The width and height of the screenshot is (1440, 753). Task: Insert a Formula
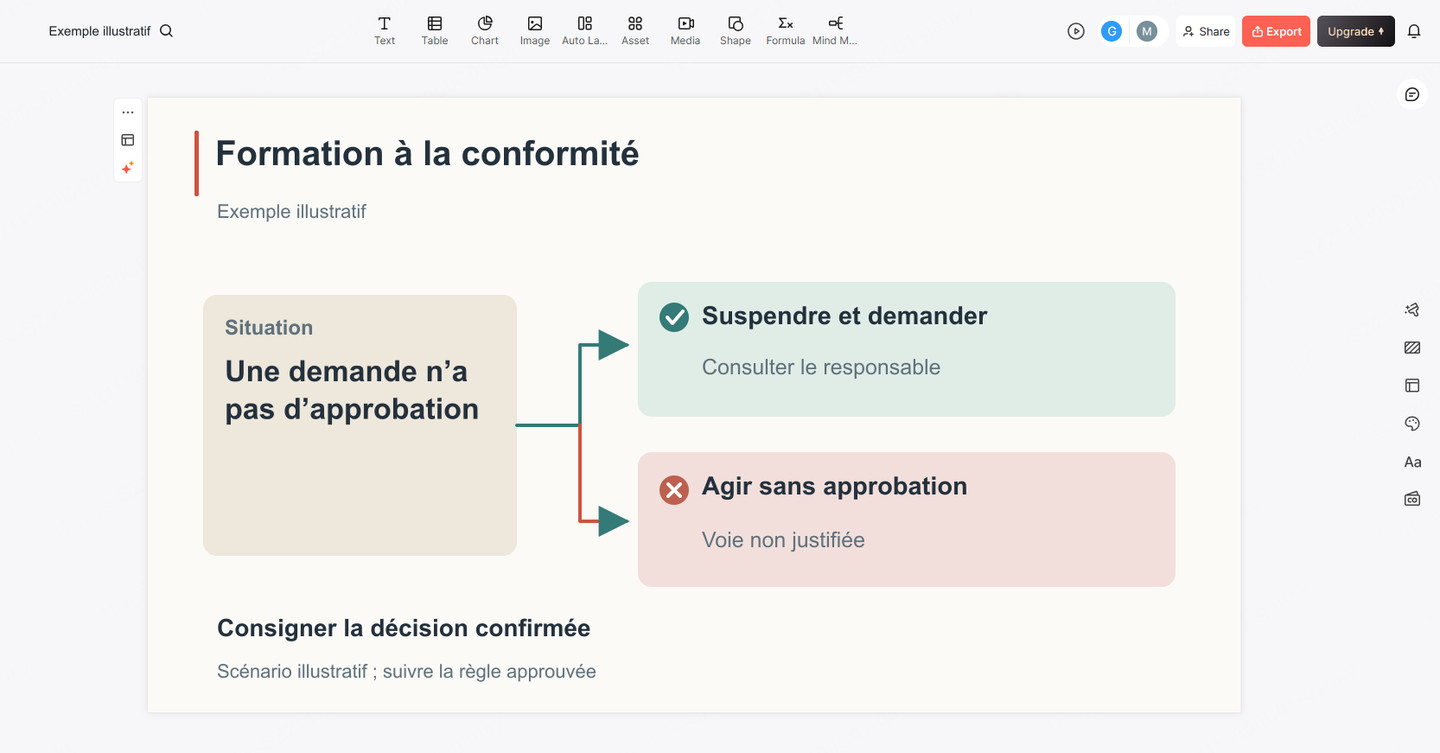[785, 31]
